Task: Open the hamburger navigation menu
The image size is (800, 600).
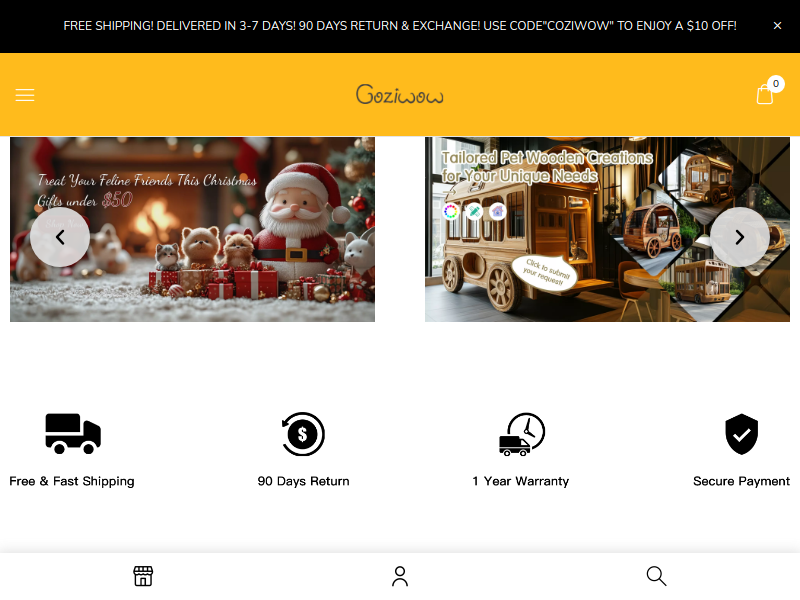Action: coord(25,95)
